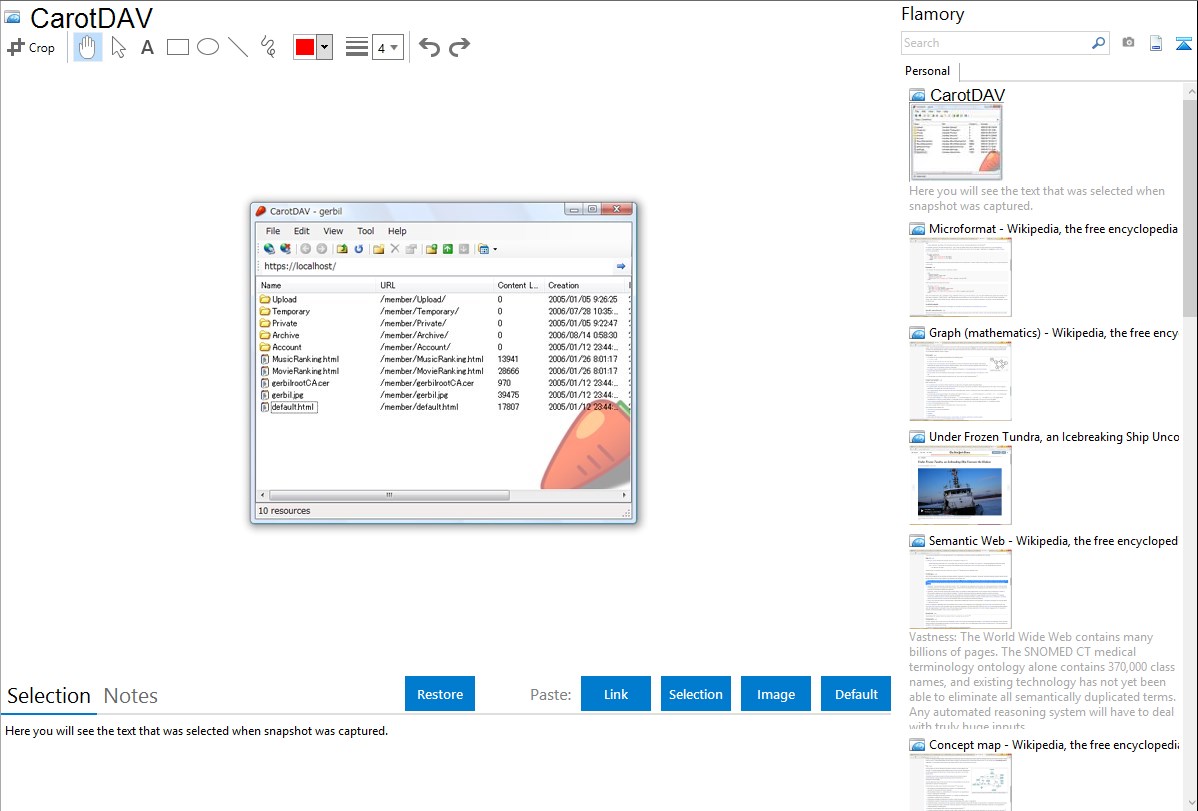Click the blue collapse-to-top icon
Screen dimensions: 1198x811
click(x=1183, y=43)
